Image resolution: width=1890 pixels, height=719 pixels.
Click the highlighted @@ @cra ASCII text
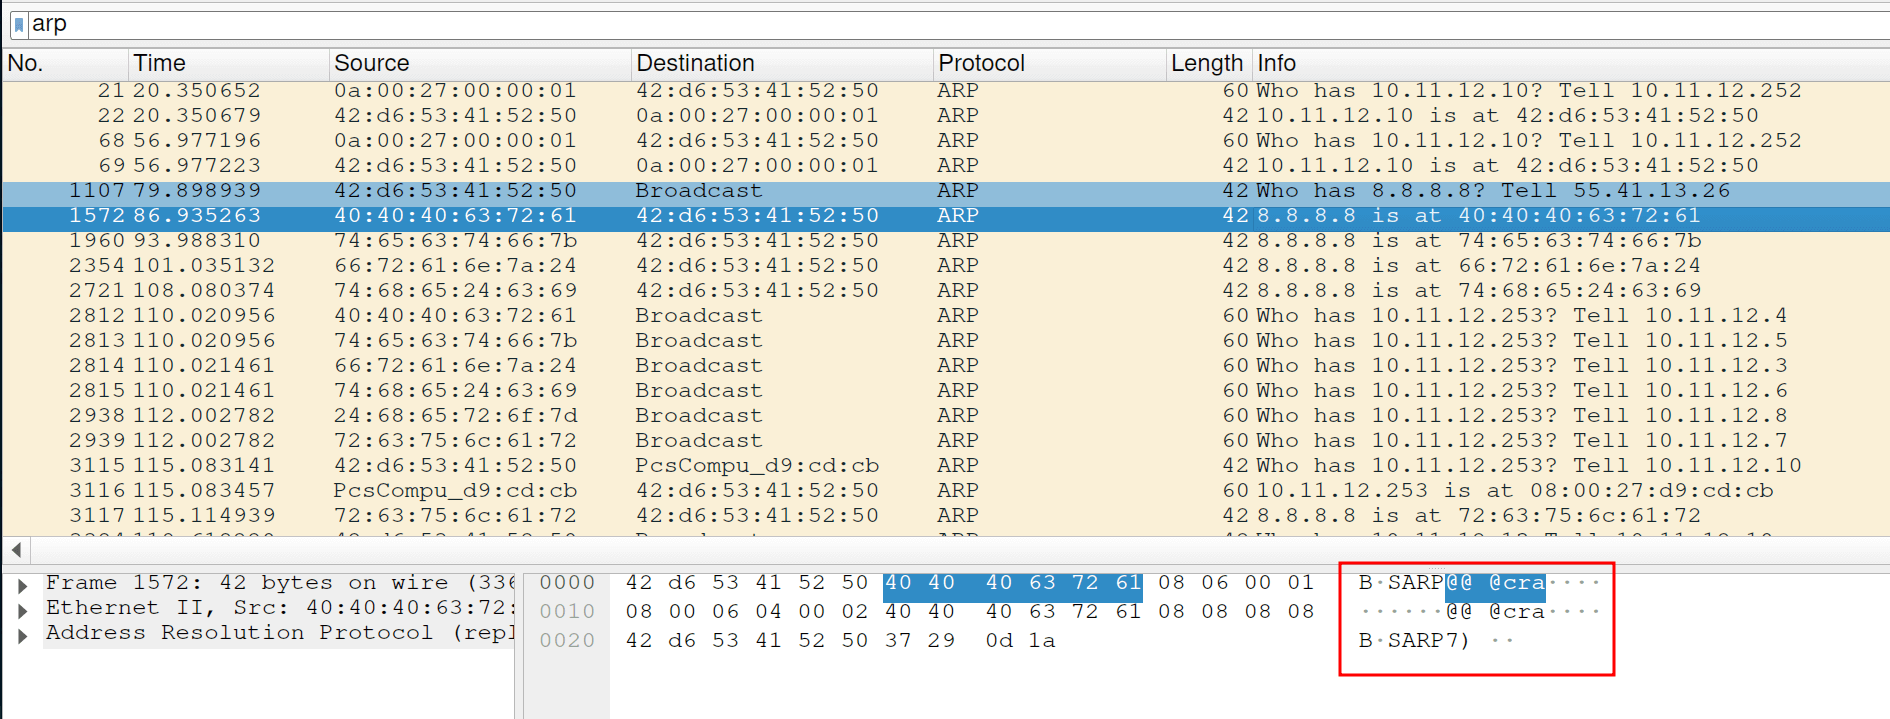(1495, 583)
